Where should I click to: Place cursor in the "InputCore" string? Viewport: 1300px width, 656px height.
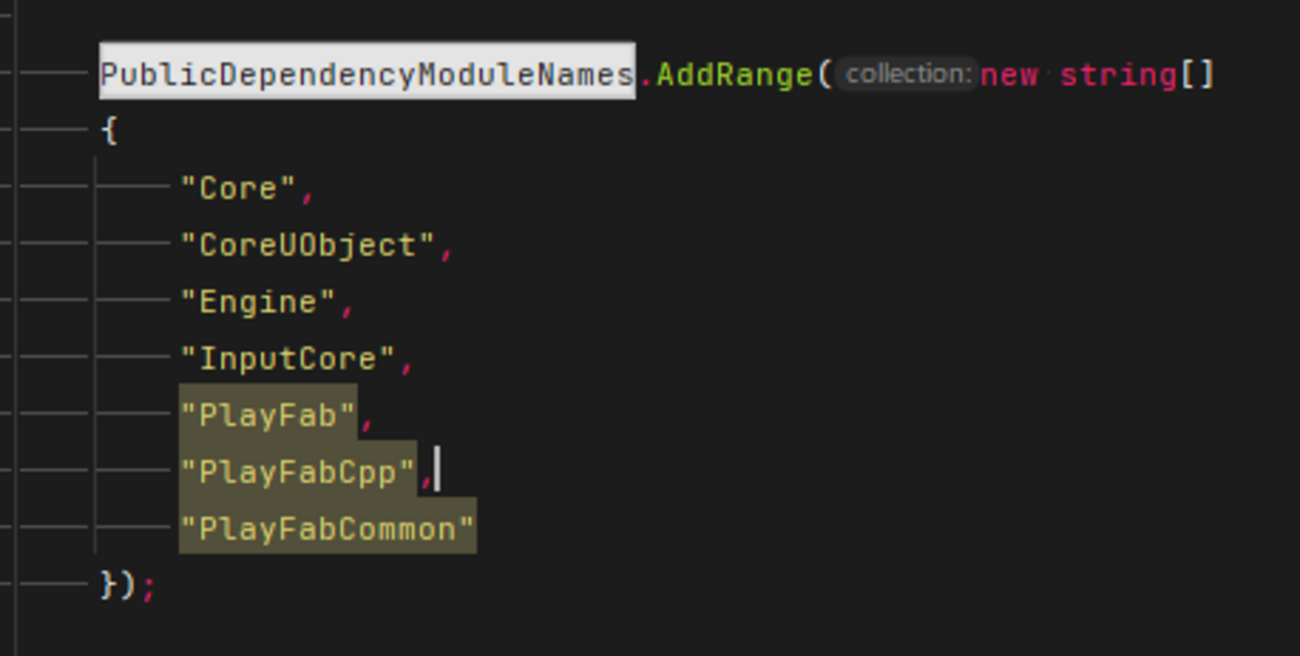coord(288,359)
